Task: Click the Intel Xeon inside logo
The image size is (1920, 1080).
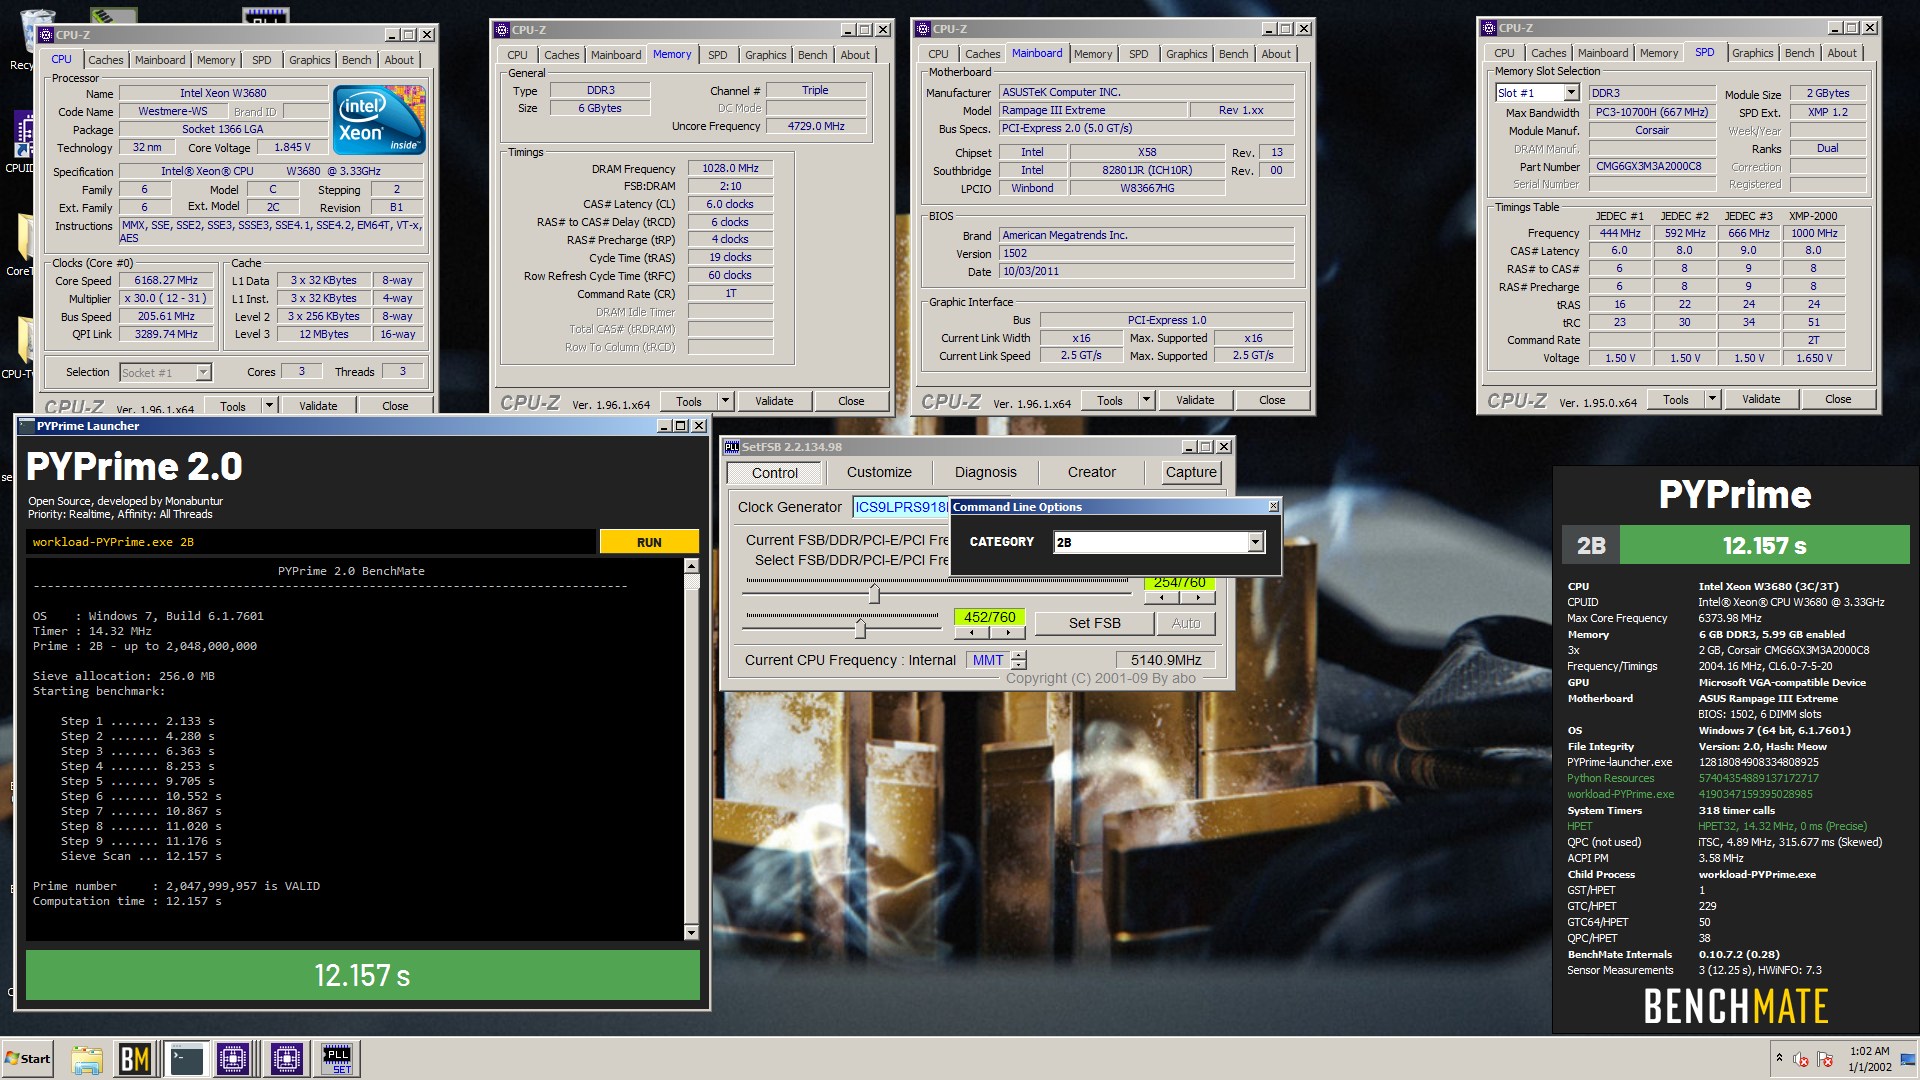Action: click(380, 120)
